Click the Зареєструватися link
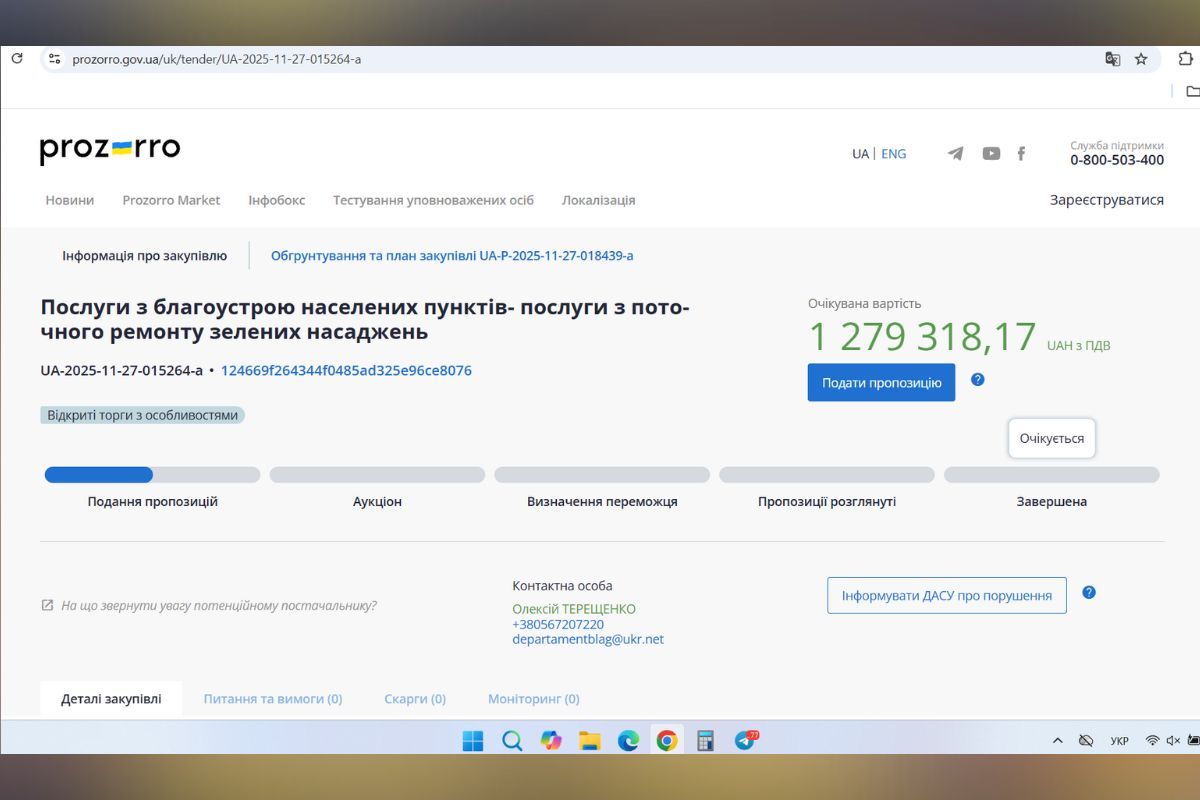Image resolution: width=1200 pixels, height=800 pixels. click(x=1105, y=199)
